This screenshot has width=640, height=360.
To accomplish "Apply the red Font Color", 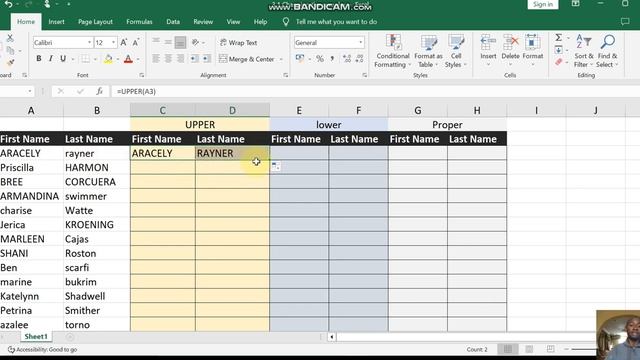I will [128, 59].
